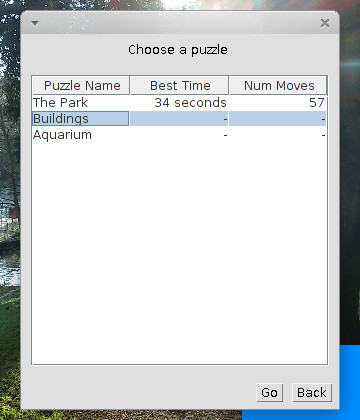Select the Buildings row Best Time cell

tap(179, 119)
